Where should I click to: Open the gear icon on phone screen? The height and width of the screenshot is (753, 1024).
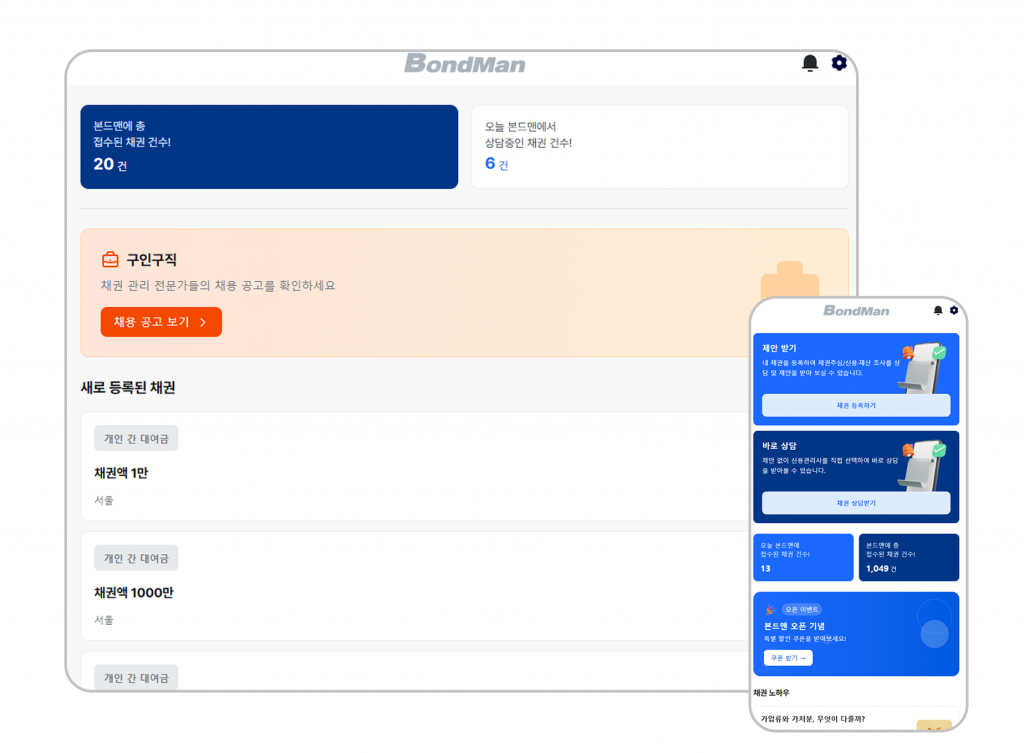coord(954,310)
